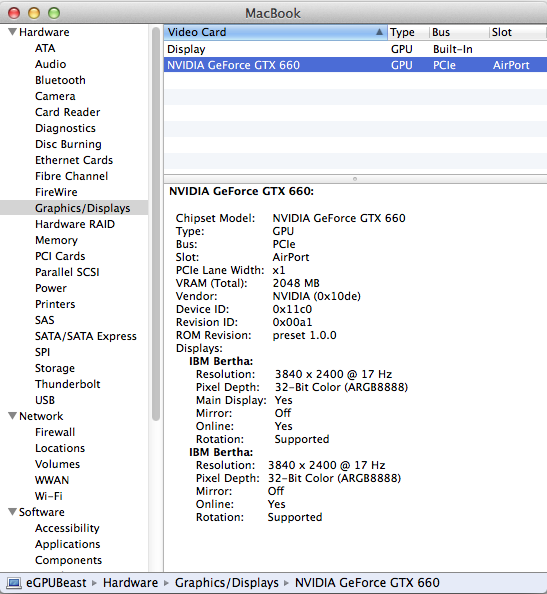Select USB in the sidebar
The height and width of the screenshot is (594, 547).
pyautogui.click(x=45, y=400)
